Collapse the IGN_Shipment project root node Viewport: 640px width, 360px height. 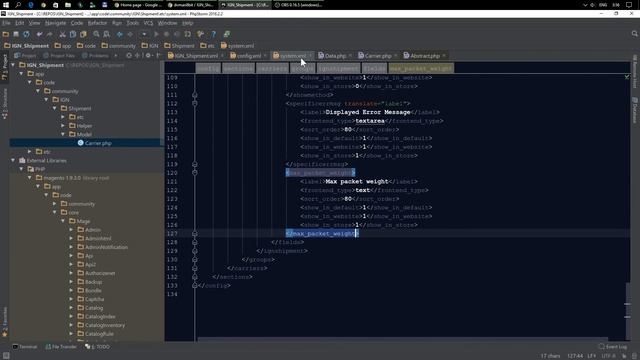(13, 65)
